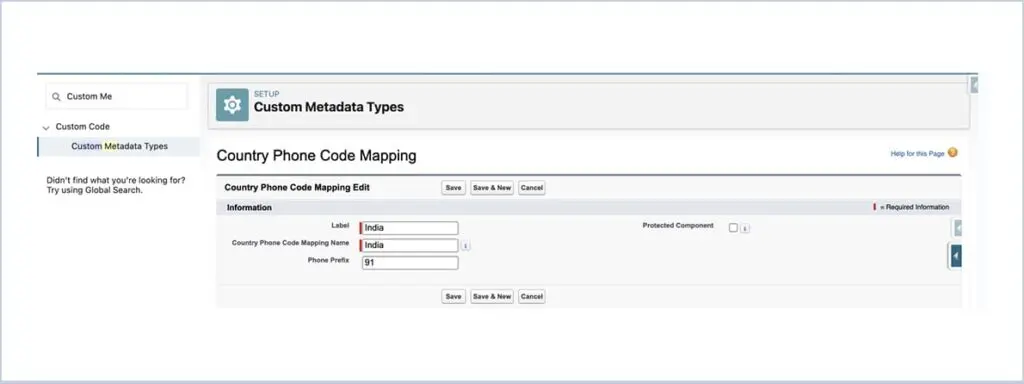
Task: Click the gray collapsed panel arrow above blue tab
Action: pyautogui.click(x=957, y=228)
